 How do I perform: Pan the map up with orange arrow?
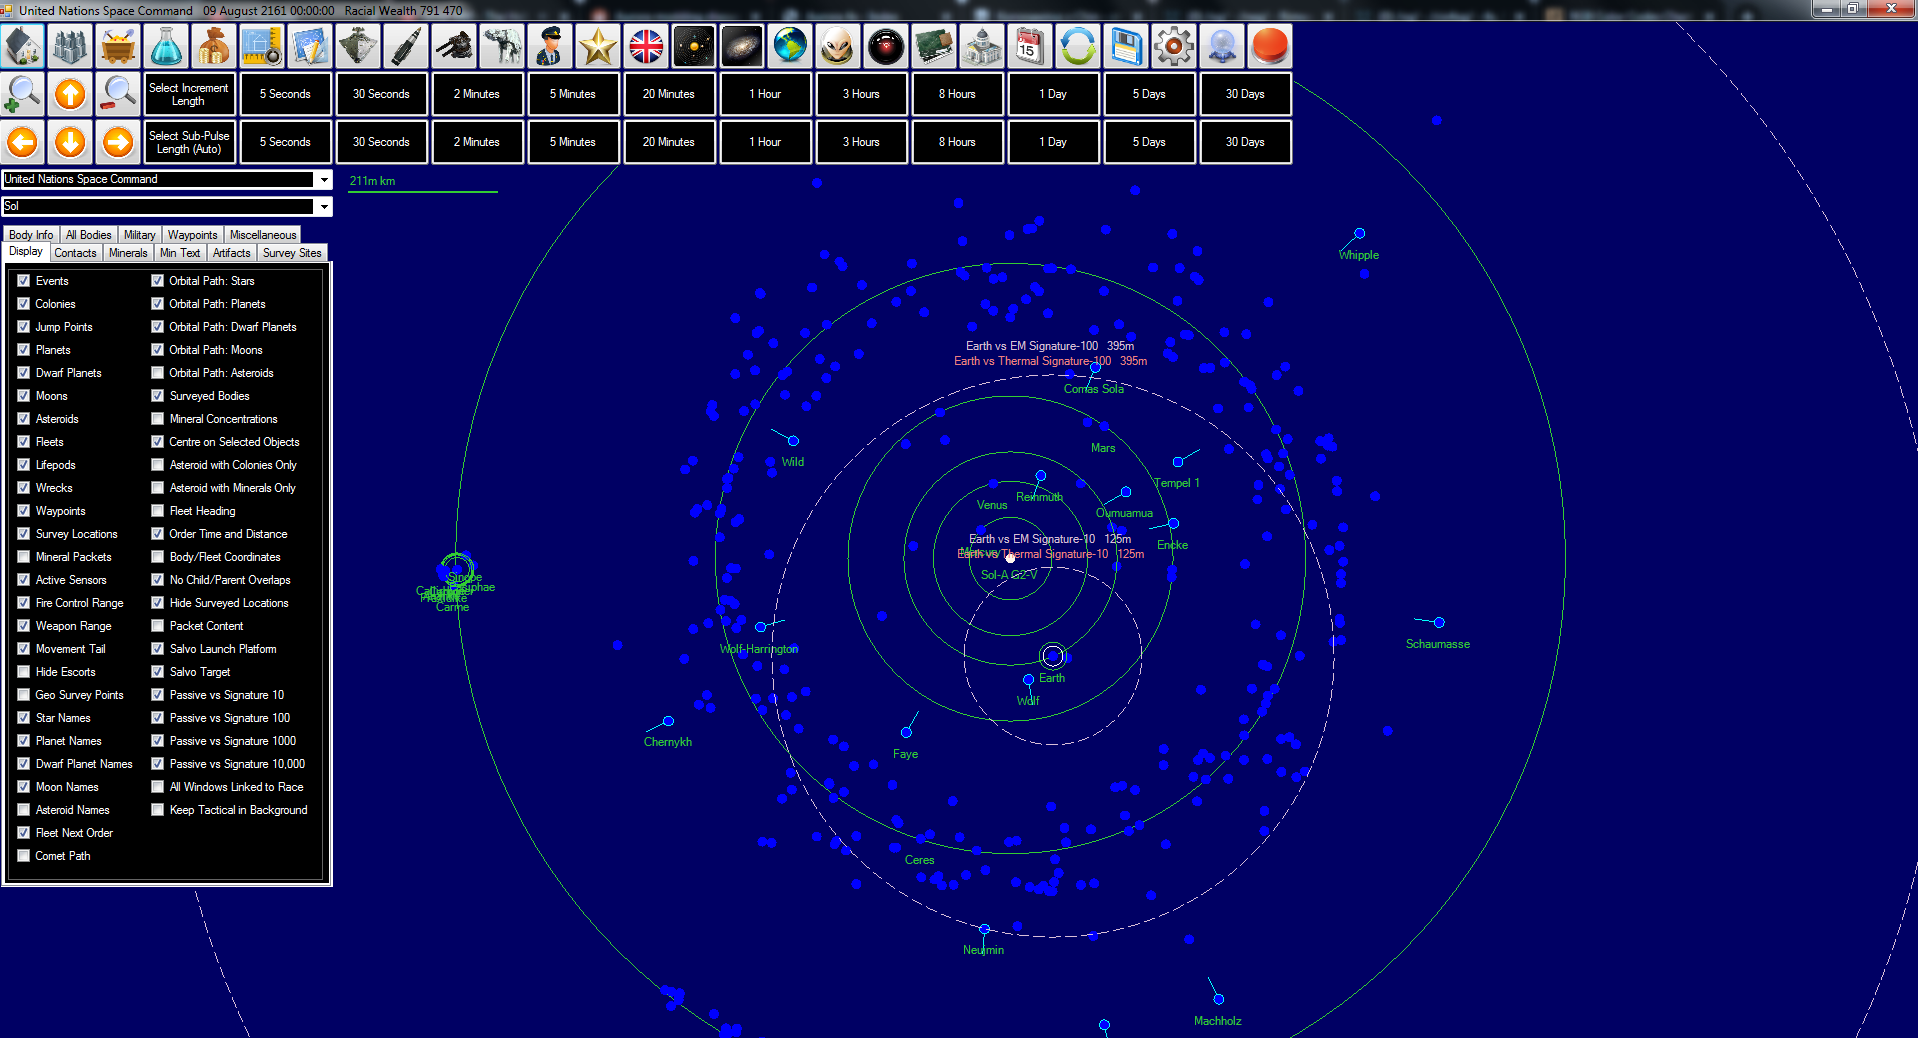(71, 94)
